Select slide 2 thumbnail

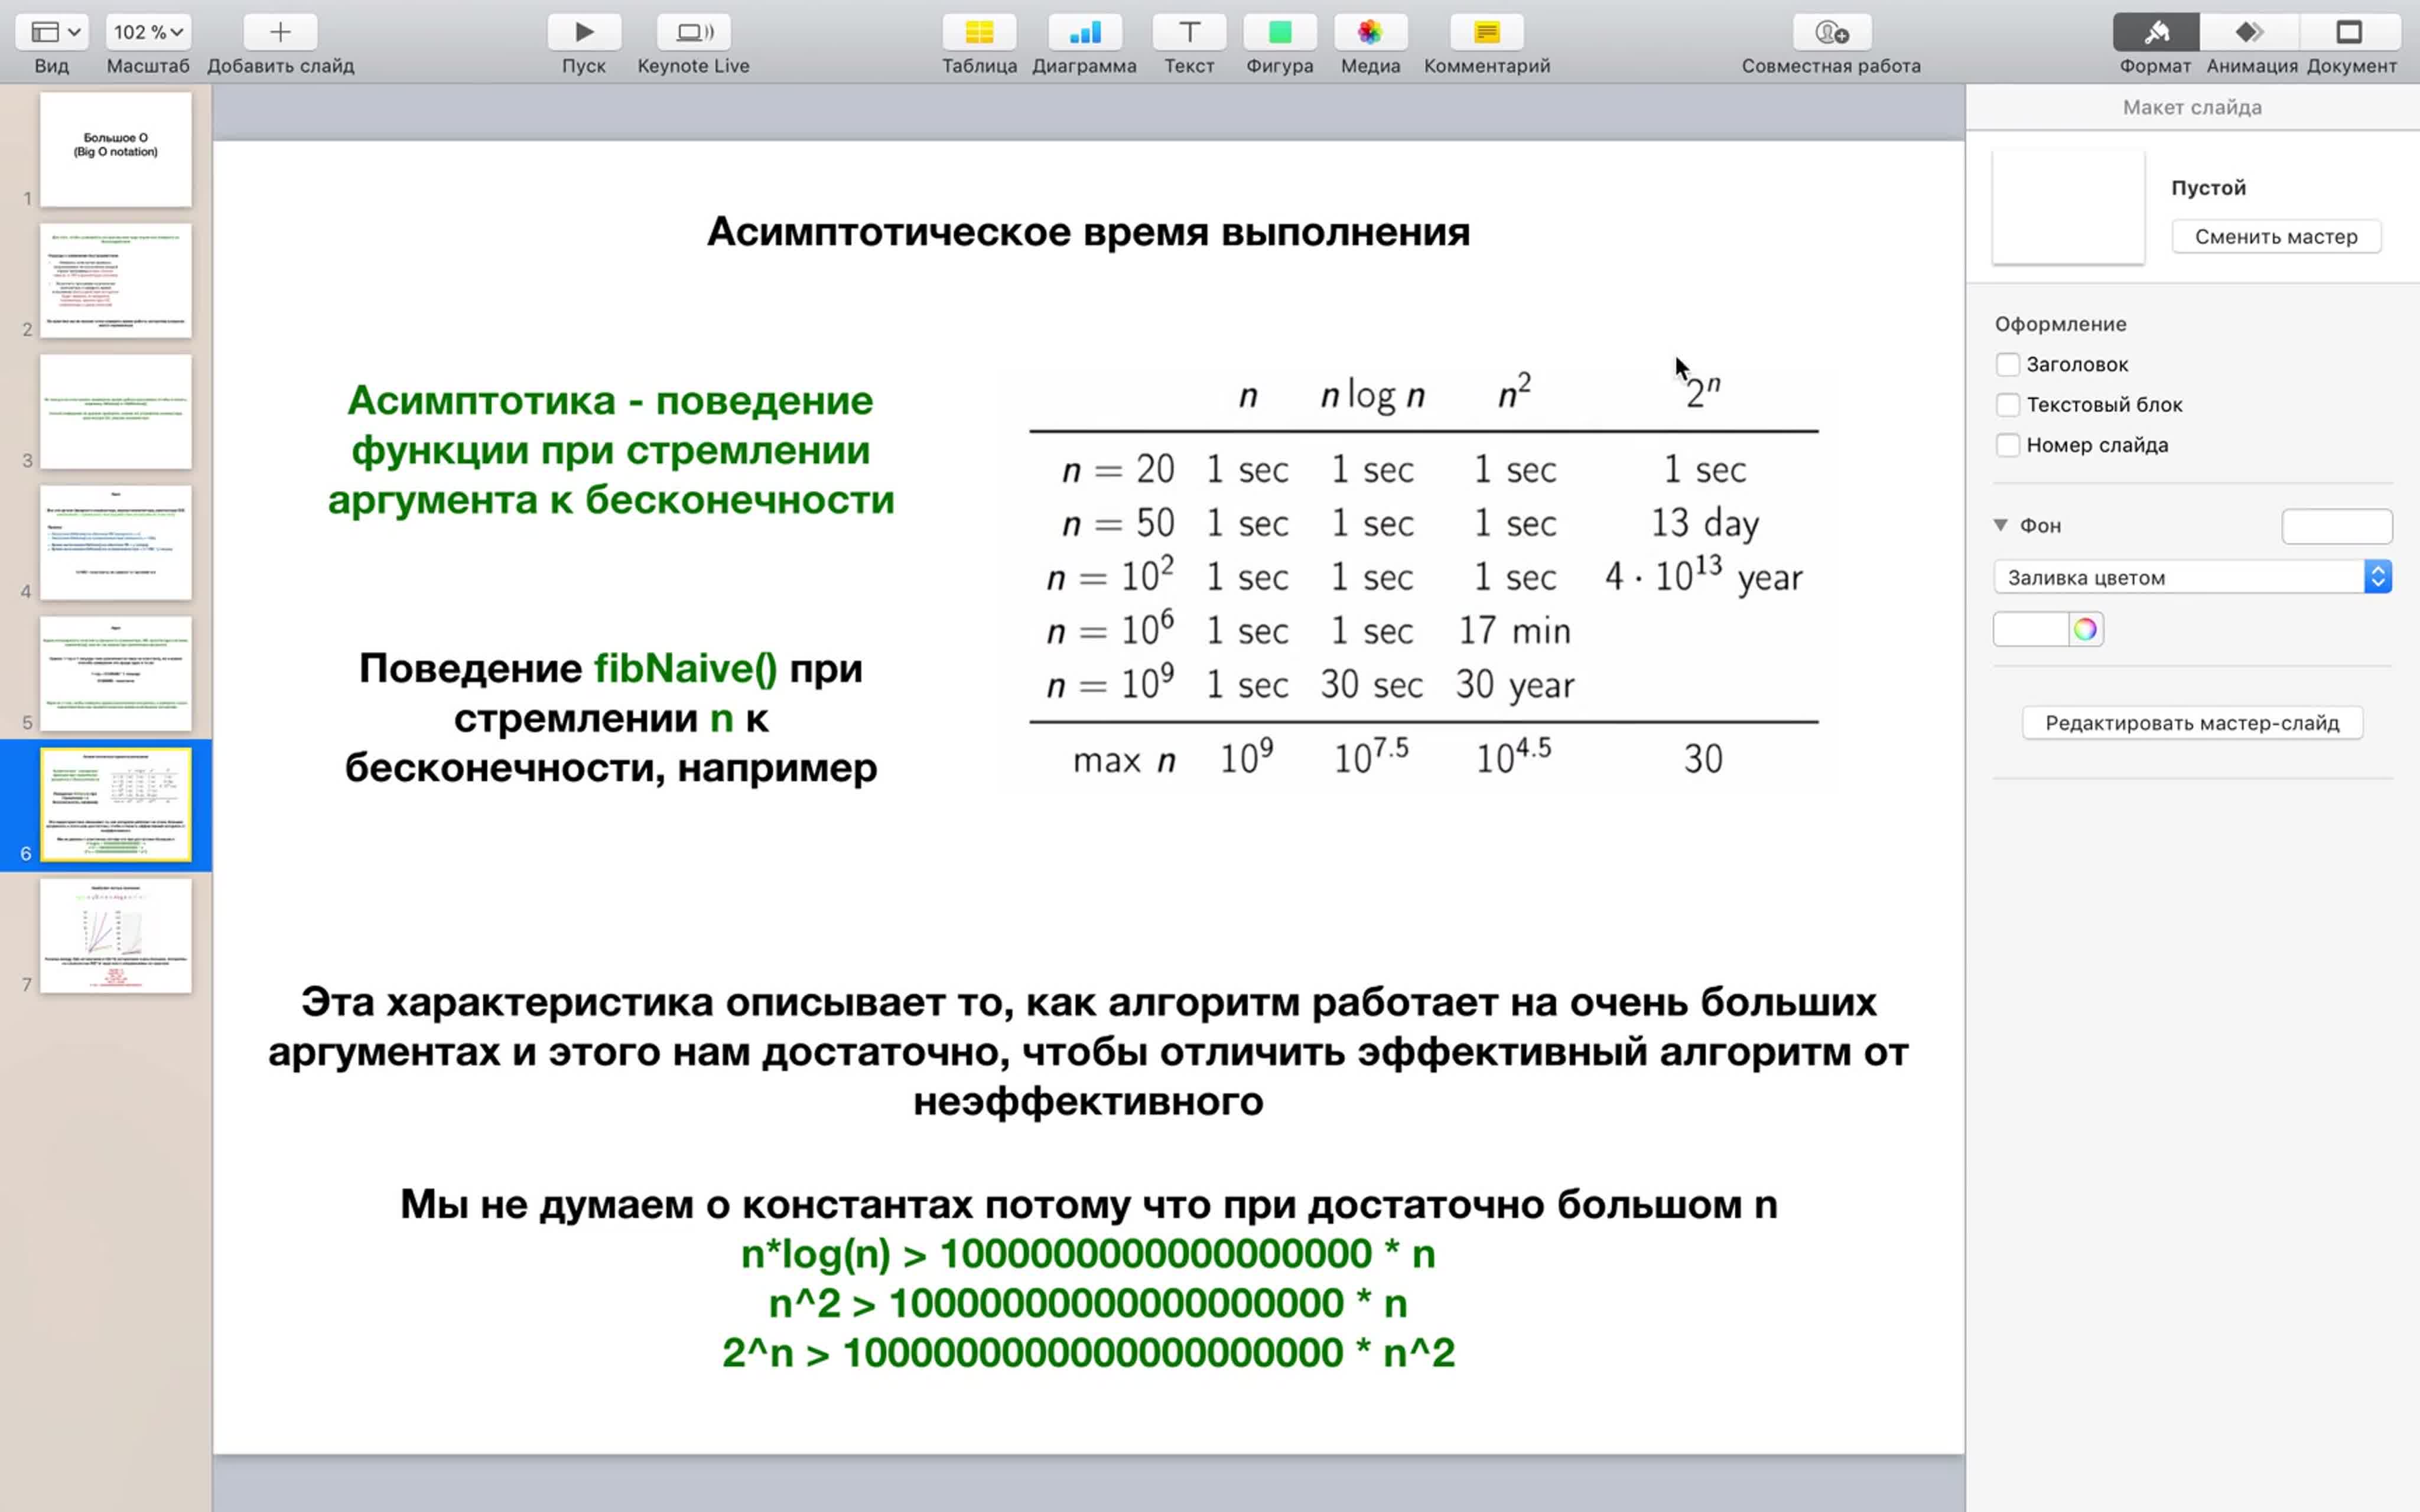point(116,280)
